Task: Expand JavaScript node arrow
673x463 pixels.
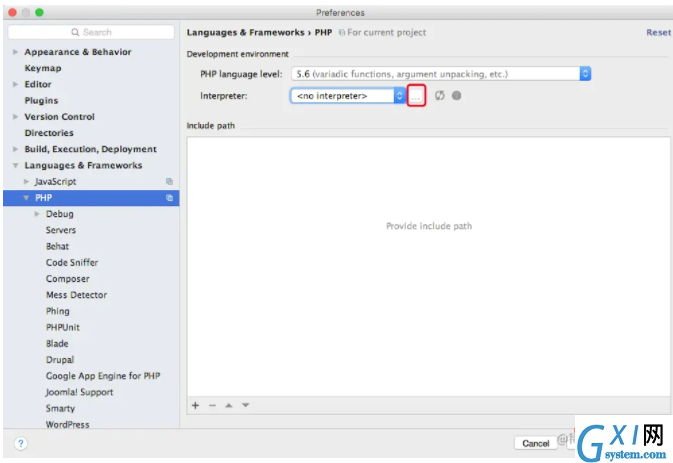Action: pyautogui.click(x=27, y=182)
